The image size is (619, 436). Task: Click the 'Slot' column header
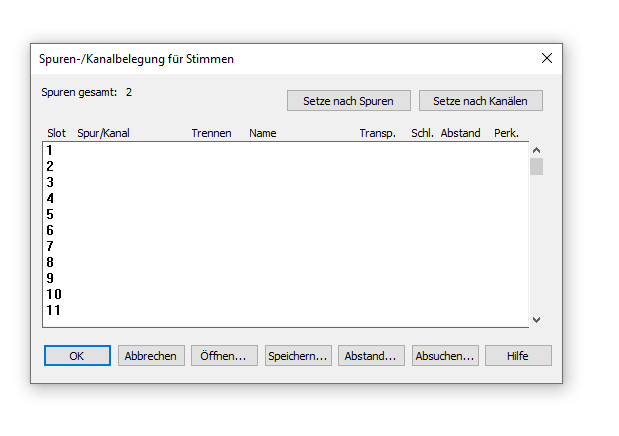[56, 133]
